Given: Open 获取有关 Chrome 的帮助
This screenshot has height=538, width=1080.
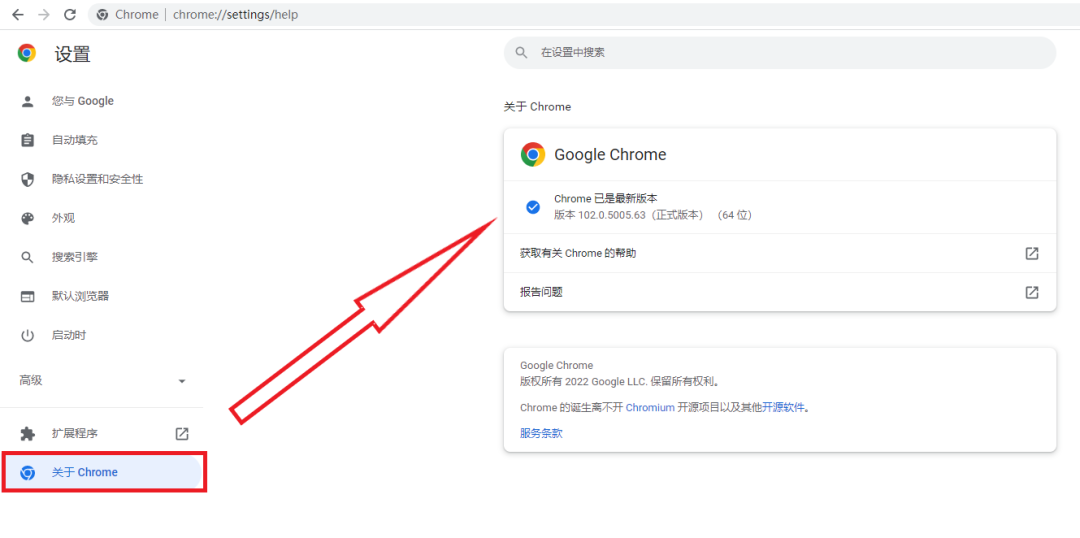Looking at the screenshot, I should click(780, 254).
